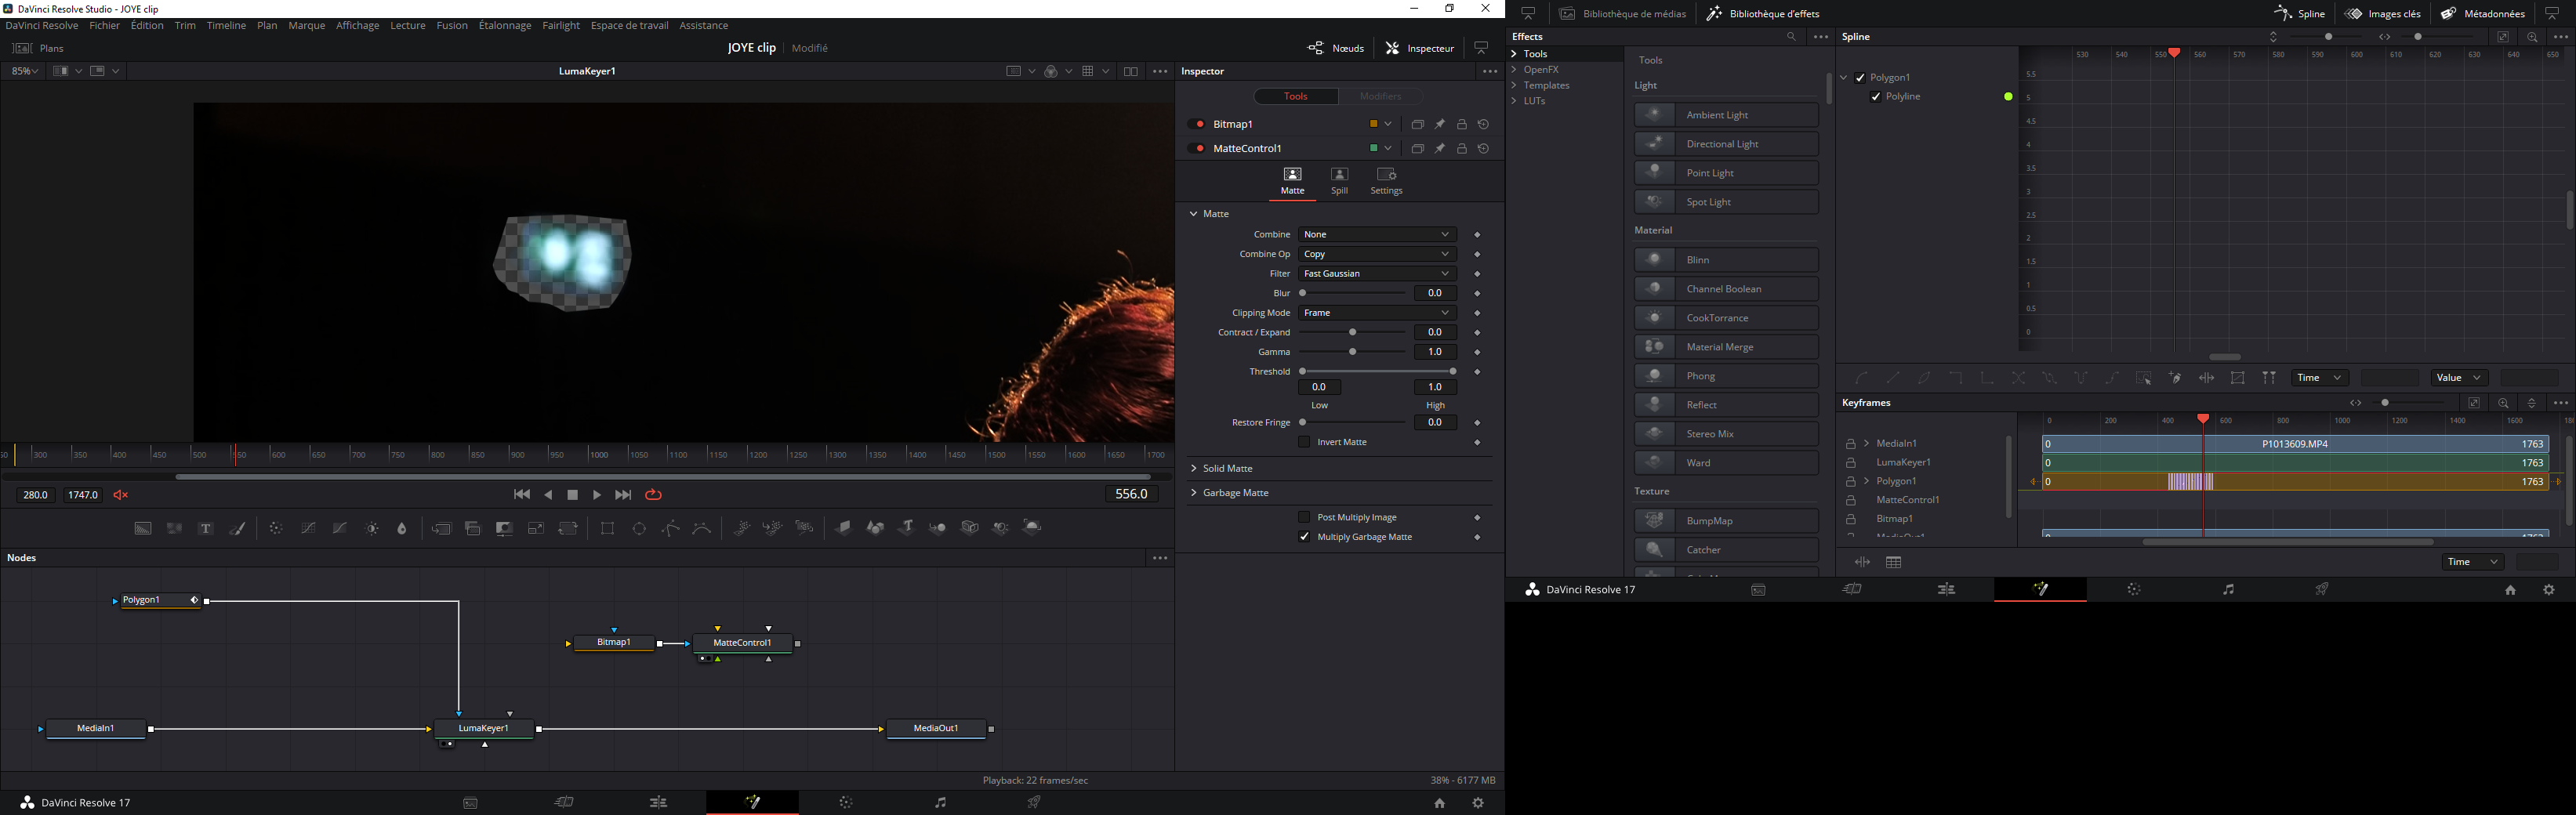Image resolution: width=2576 pixels, height=815 pixels.
Task: Open the Inspector panel options menu
Action: coord(1489,72)
